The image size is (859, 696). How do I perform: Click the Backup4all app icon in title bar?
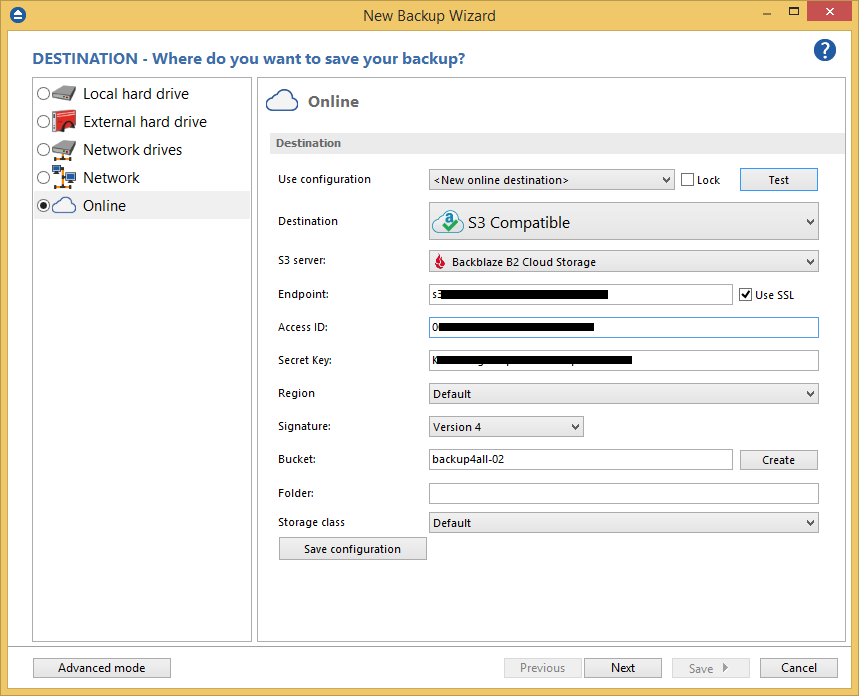18,15
